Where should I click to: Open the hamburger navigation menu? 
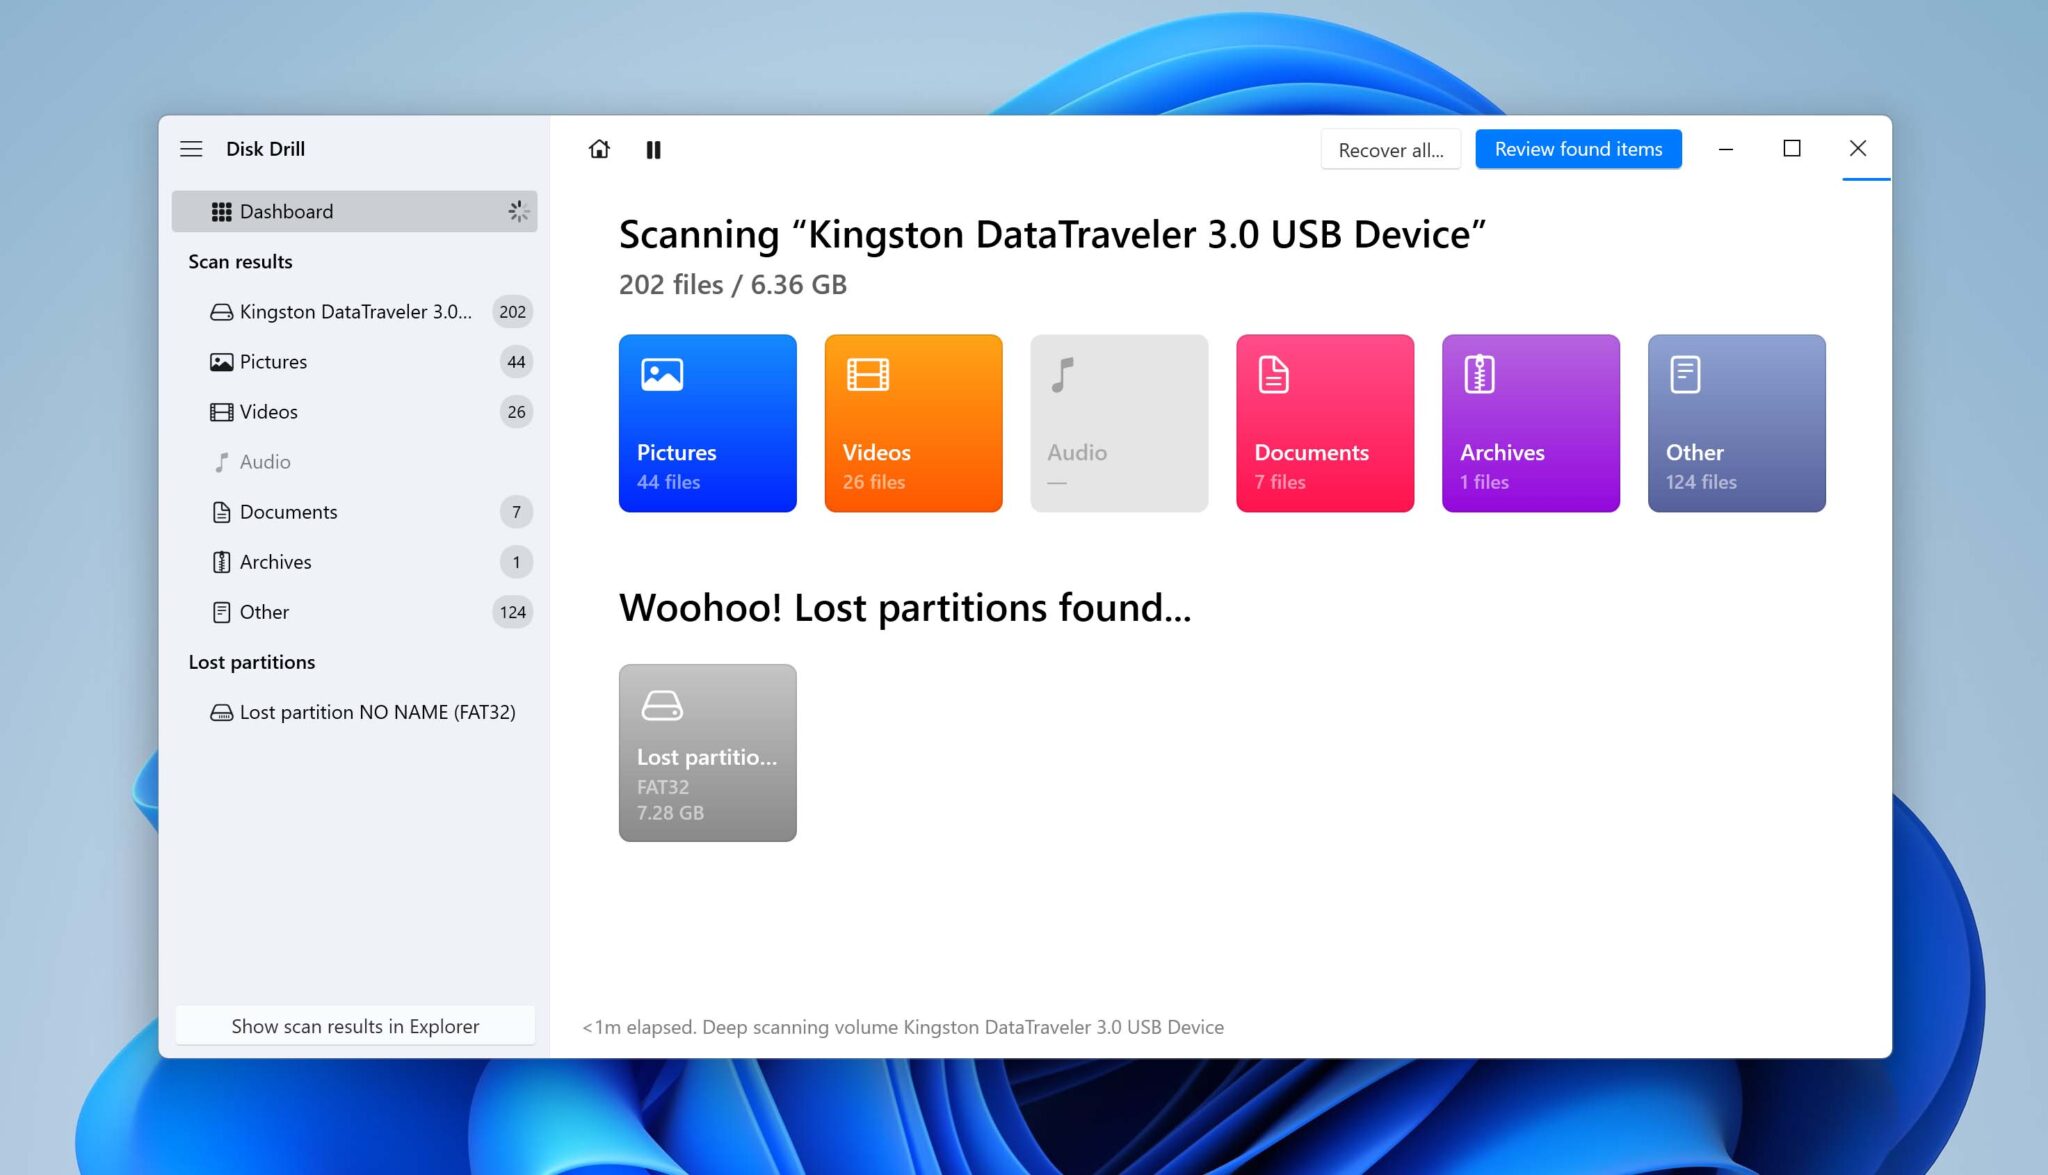pyautogui.click(x=191, y=148)
